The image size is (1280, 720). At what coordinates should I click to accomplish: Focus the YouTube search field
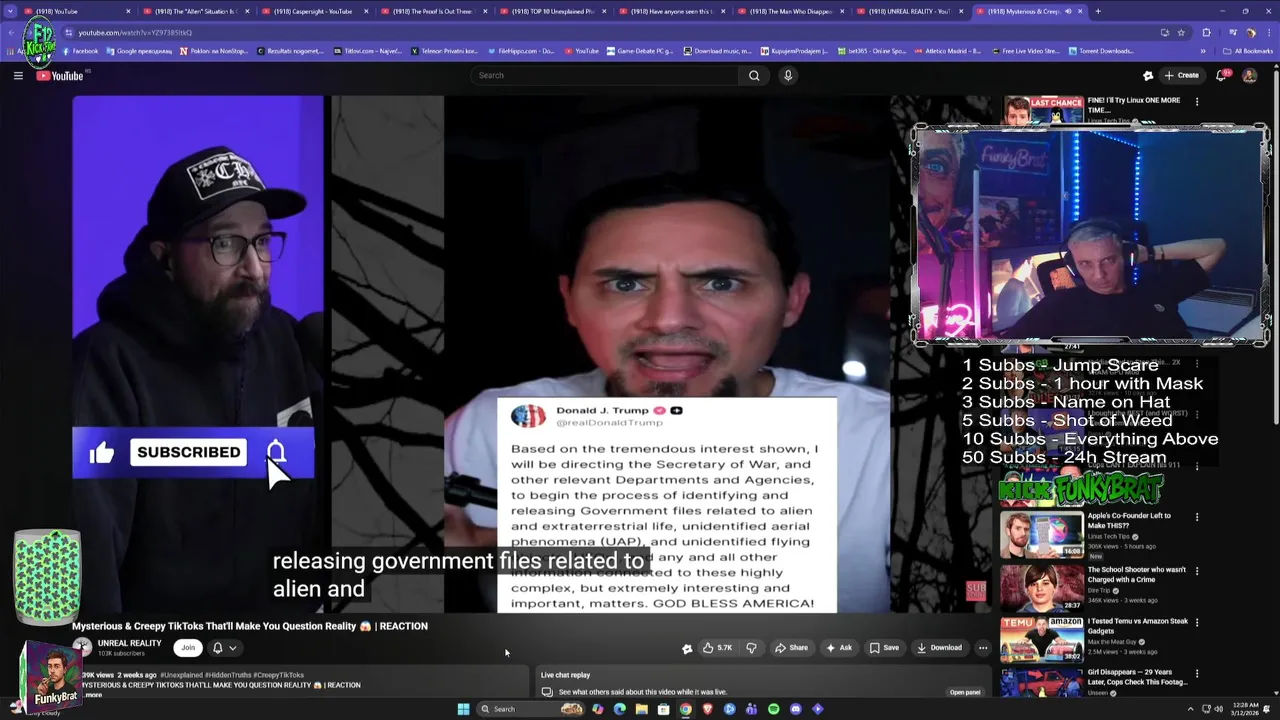[x=605, y=76]
